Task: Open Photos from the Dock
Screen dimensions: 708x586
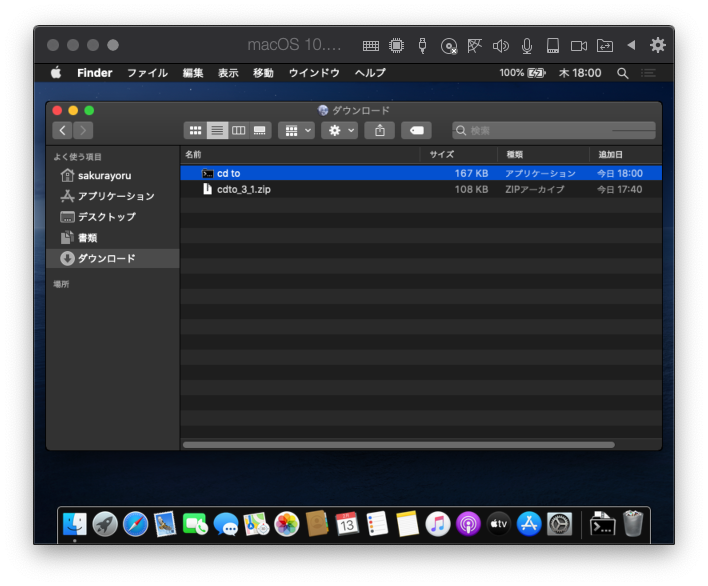Action: pos(286,524)
